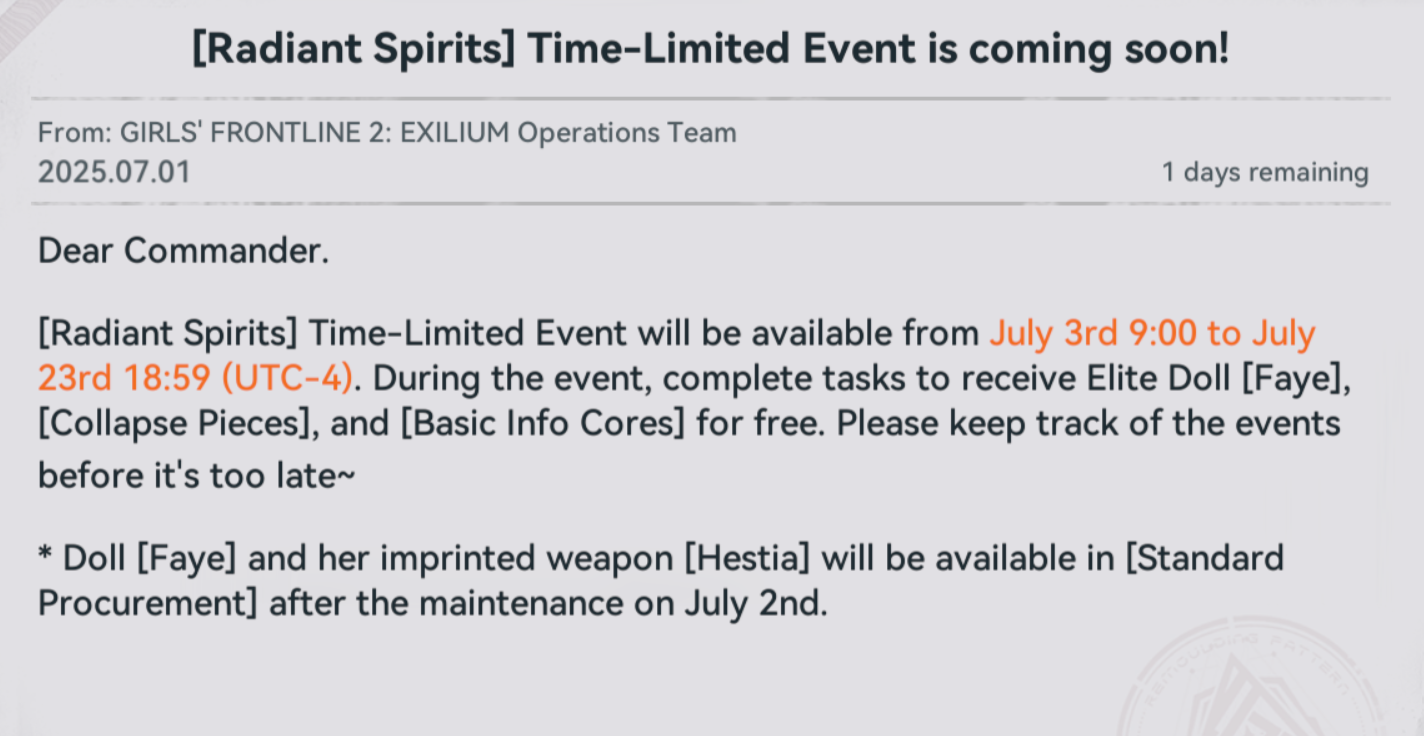Click the orange '23rd 18:59 (UTC-4)' text
Image resolution: width=1424 pixels, height=736 pixels.
(196, 378)
